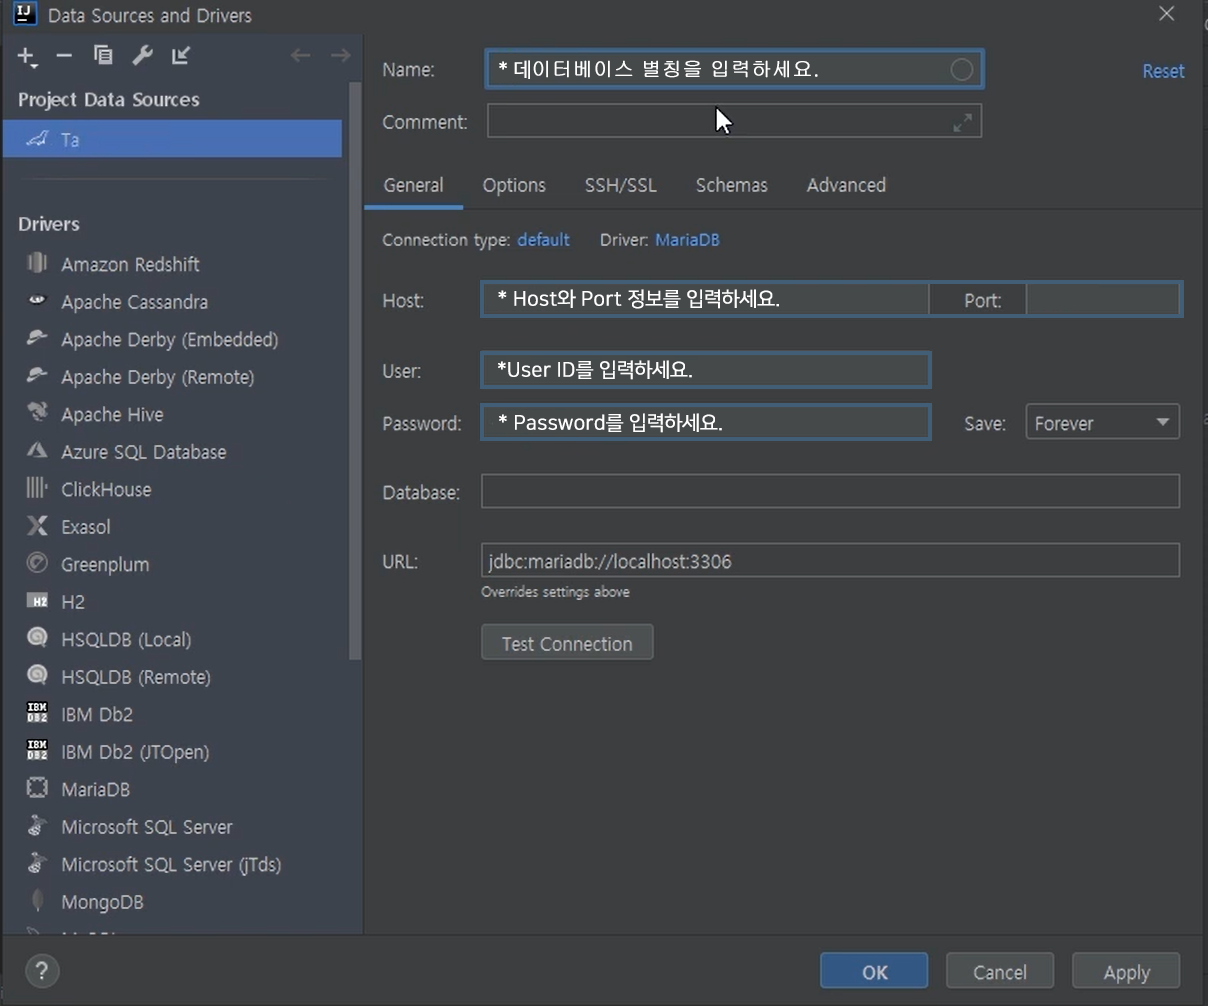Select the Ta project data source
This screenshot has width=1208, height=1006.
click(x=173, y=139)
